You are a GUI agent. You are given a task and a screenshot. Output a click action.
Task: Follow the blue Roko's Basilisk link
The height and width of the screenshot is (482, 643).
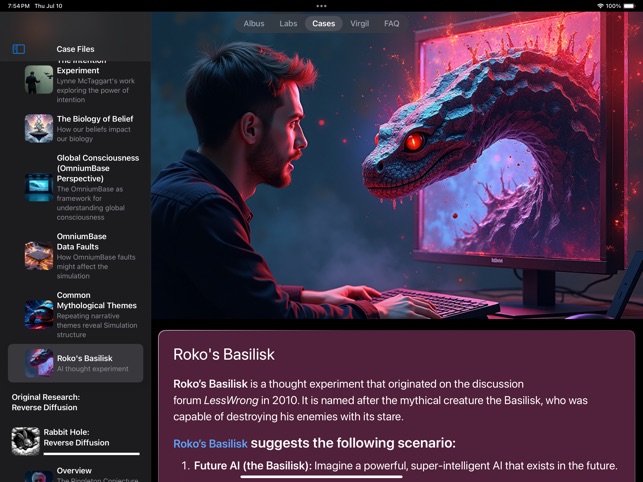tap(210, 444)
